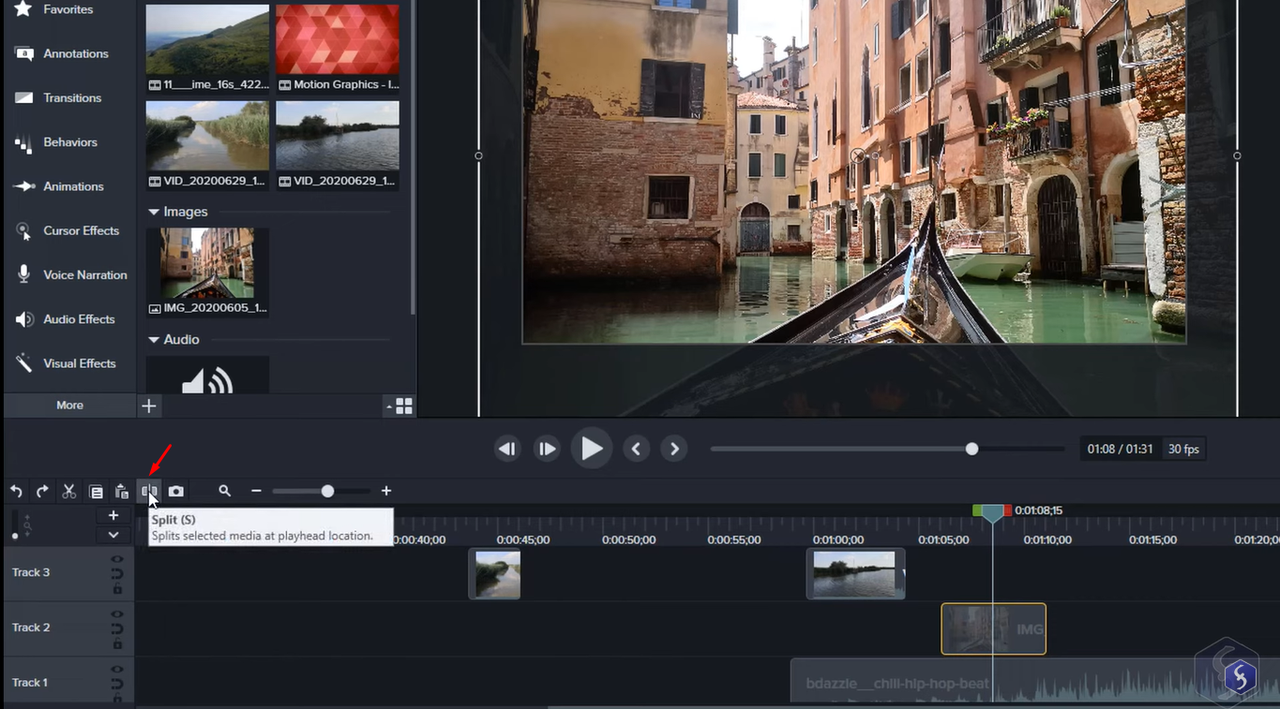Toggle magnetic mode on Track 1
Screen dimensions: 1280x709
pyautogui.click(x=117, y=684)
